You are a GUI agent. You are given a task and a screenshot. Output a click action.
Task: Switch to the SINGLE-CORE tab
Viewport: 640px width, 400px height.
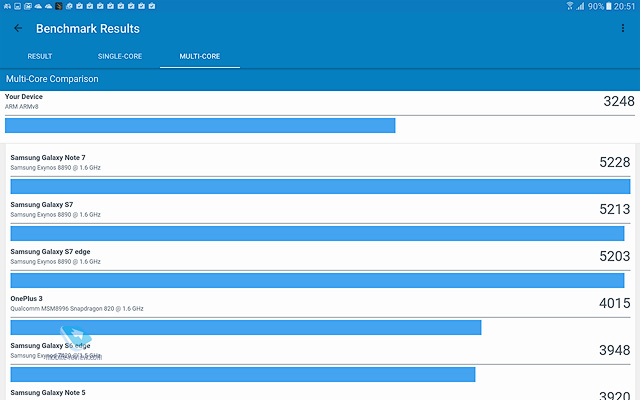click(120, 56)
